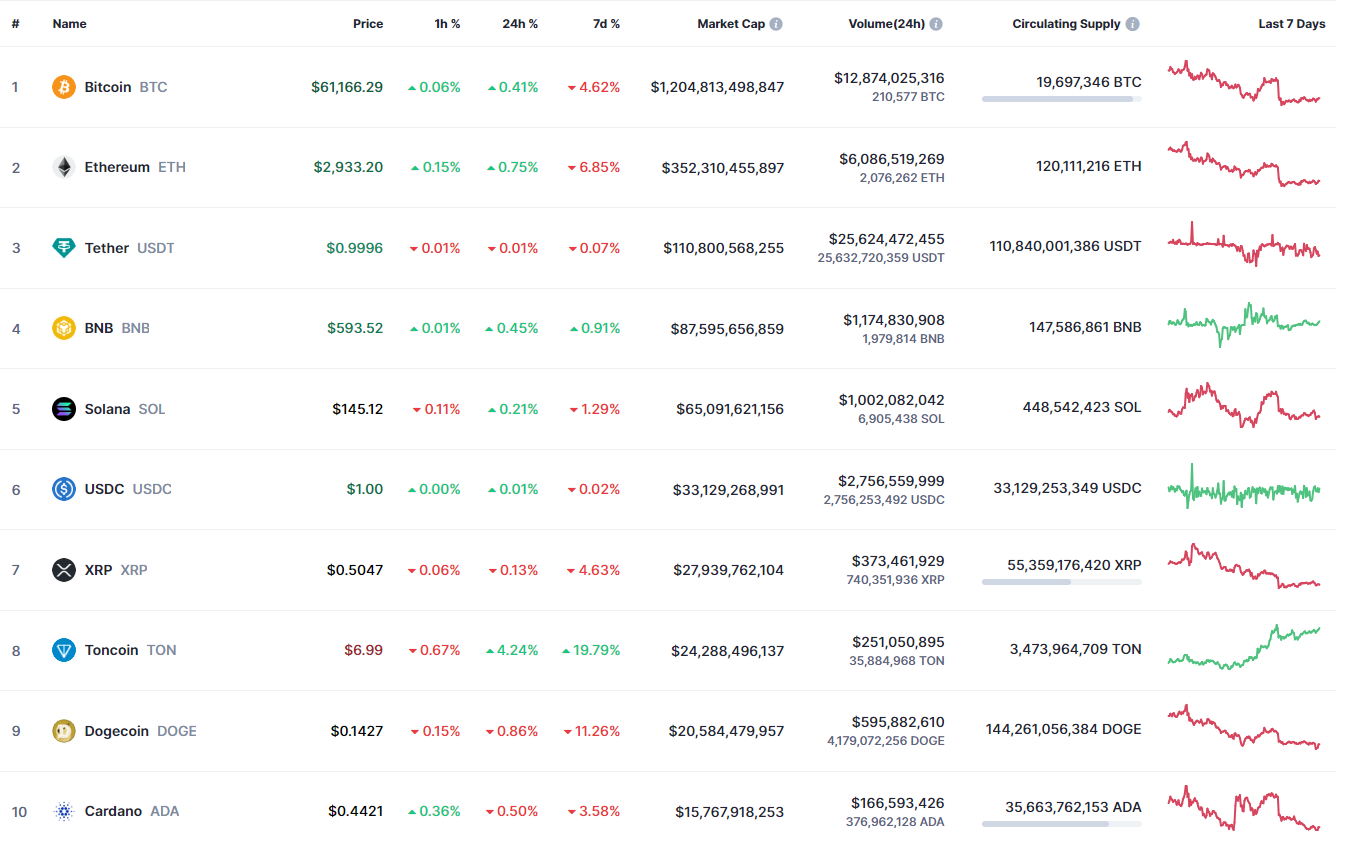Click Toncoin's green 7-day sparkline chart
The width and height of the screenshot is (1366, 842).
[x=1243, y=649]
